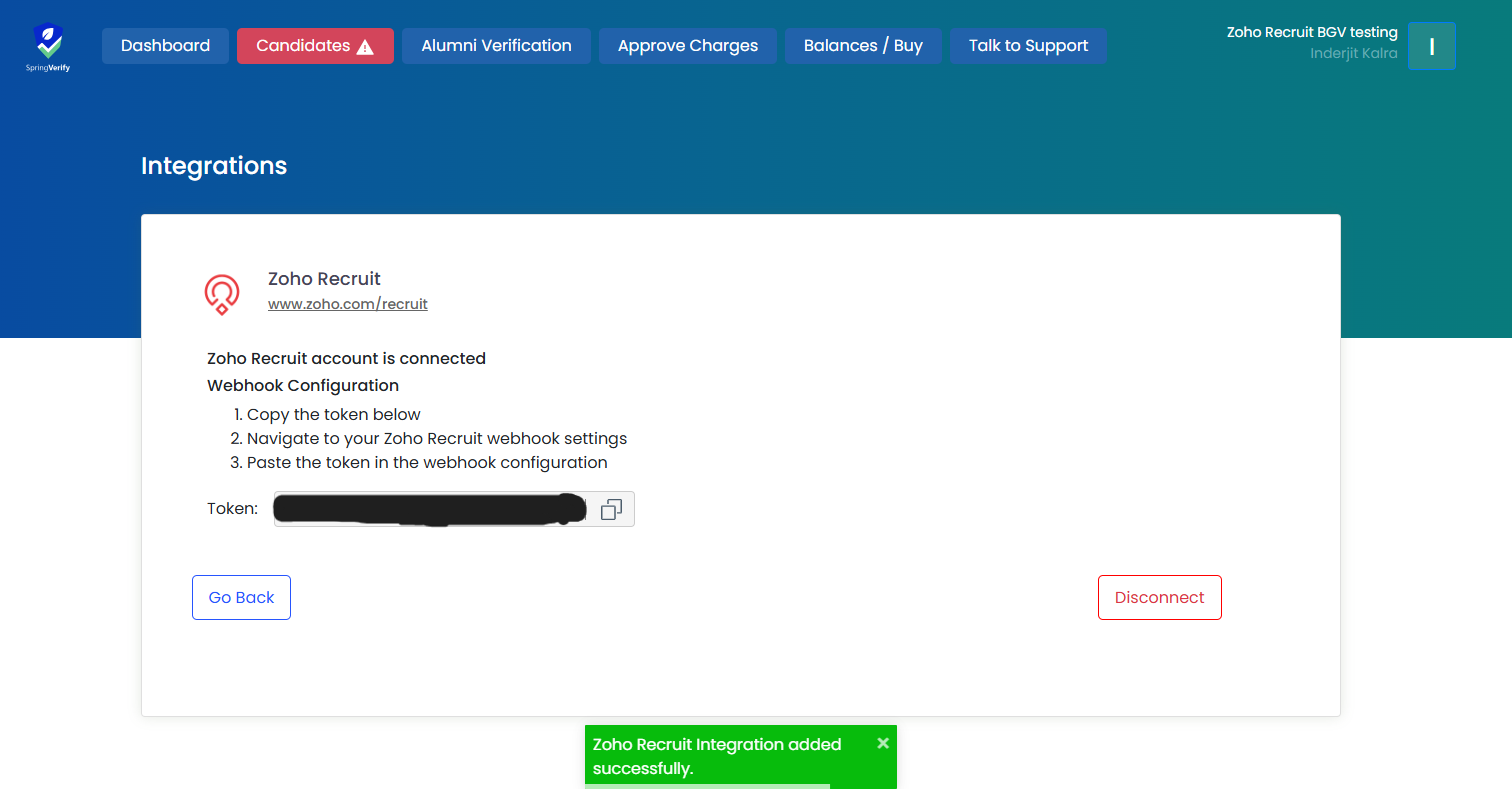The image size is (1512, 789).
Task: Go to Balances / Buy
Action: (x=863, y=46)
